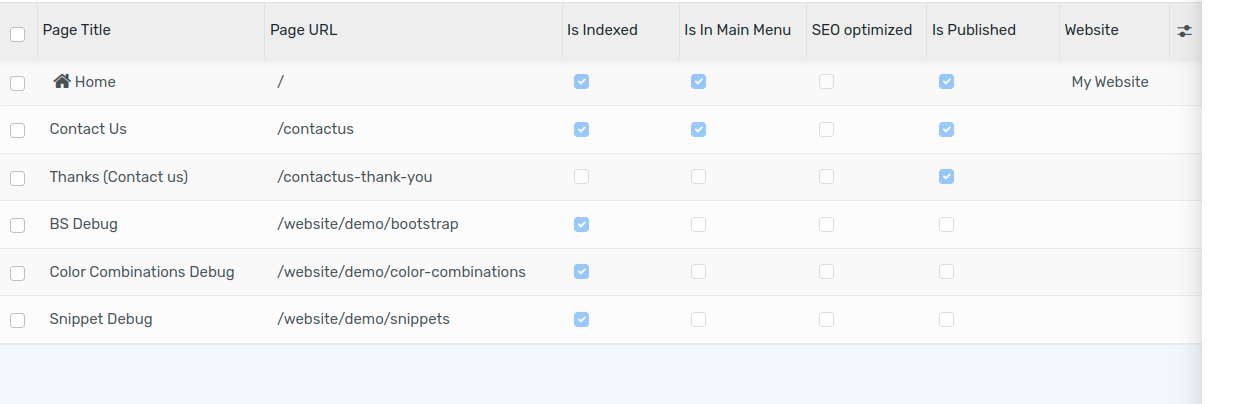Sort by Website column header
Viewport: 1259px width, 404px height.
pos(1092,30)
